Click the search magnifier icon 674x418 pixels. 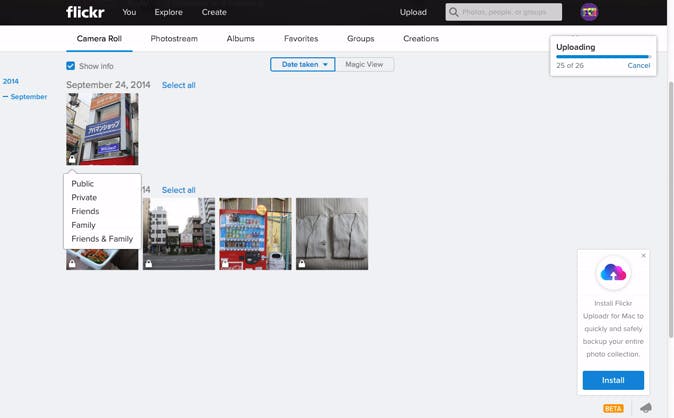click(x=453, y=12)
